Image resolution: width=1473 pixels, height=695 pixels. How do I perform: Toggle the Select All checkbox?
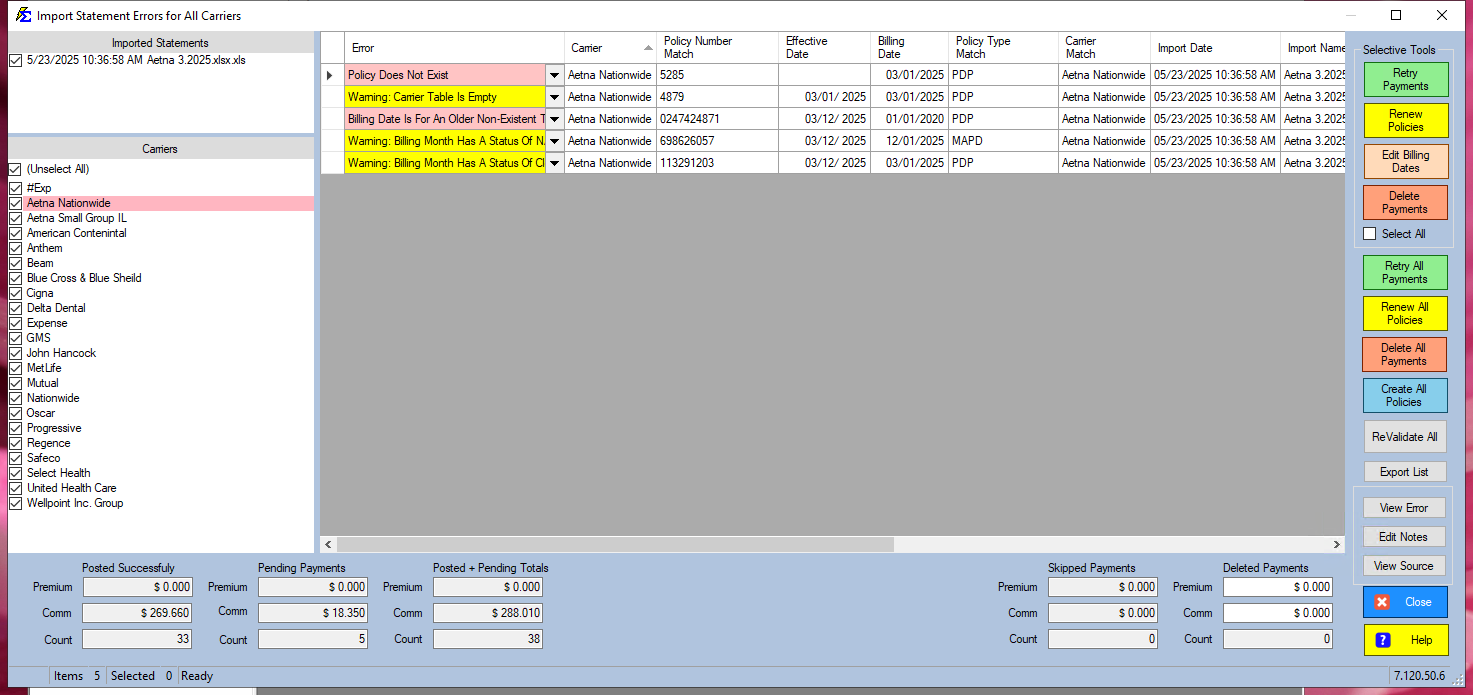point(1370,234)
